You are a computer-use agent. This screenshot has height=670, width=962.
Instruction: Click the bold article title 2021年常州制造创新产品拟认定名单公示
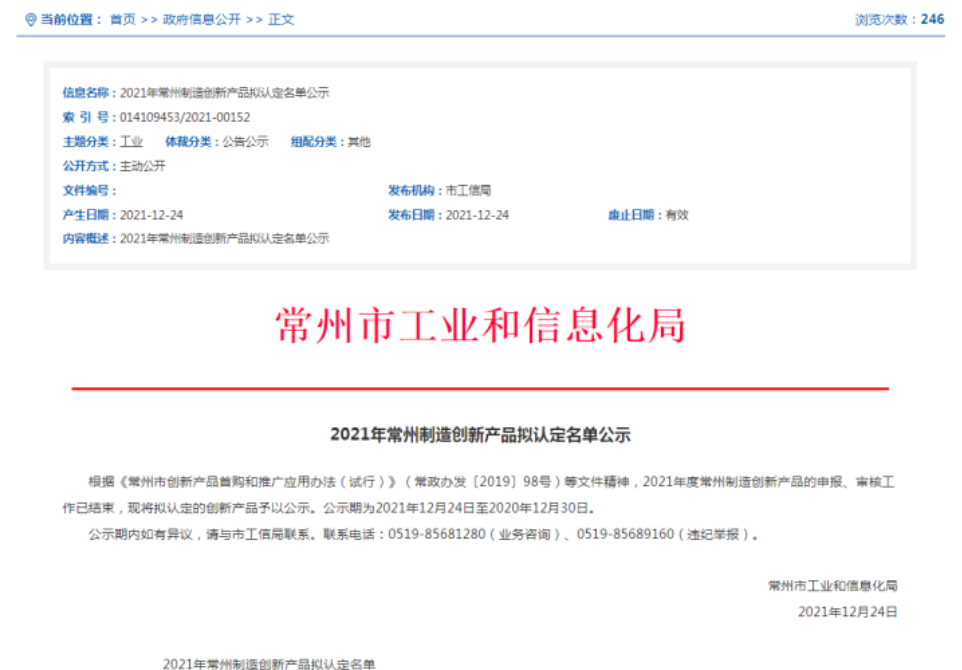[480, 435]
